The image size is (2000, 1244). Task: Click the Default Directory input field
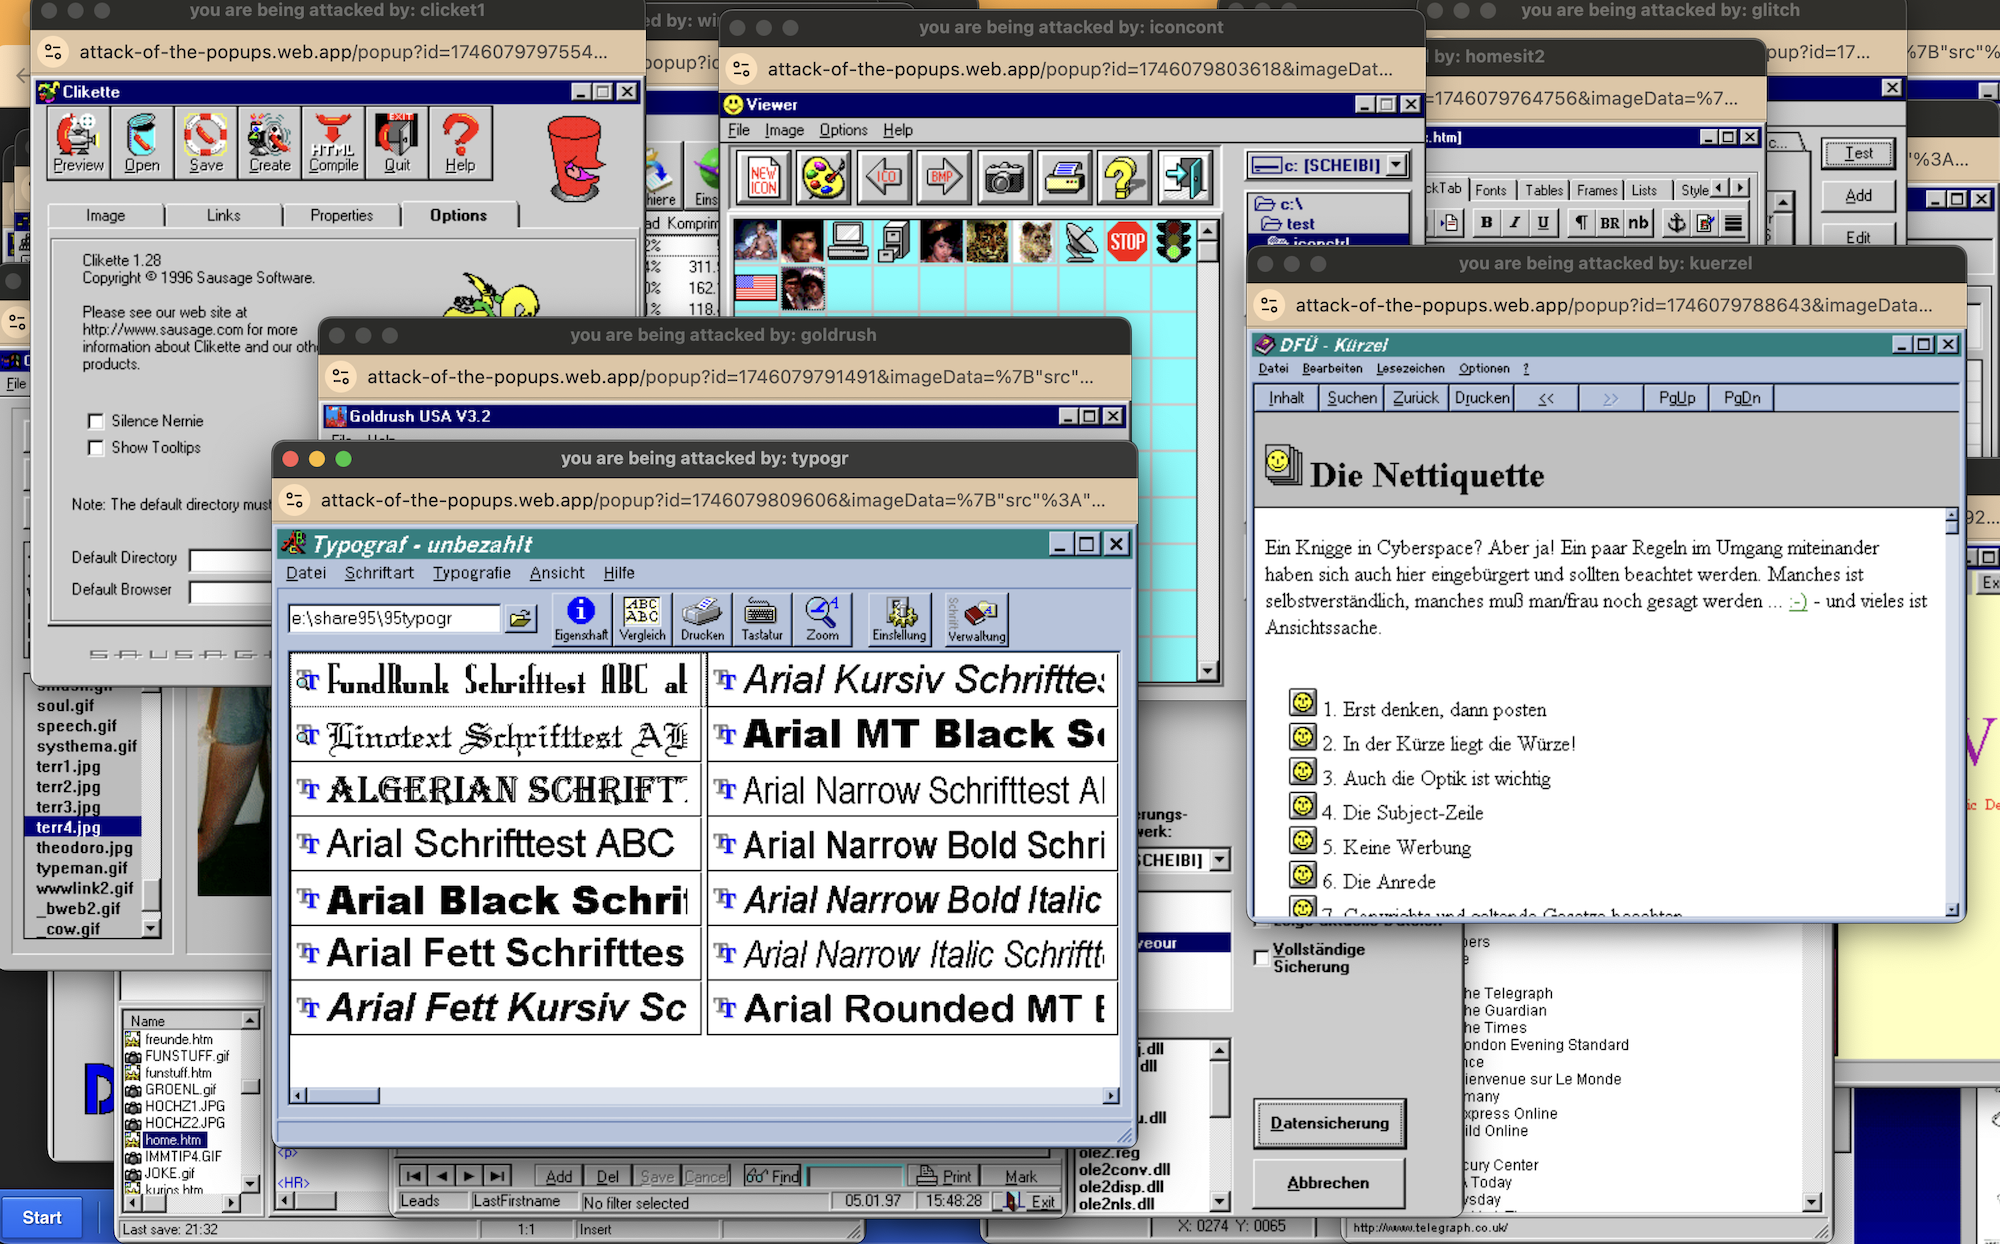click(230, 560)
